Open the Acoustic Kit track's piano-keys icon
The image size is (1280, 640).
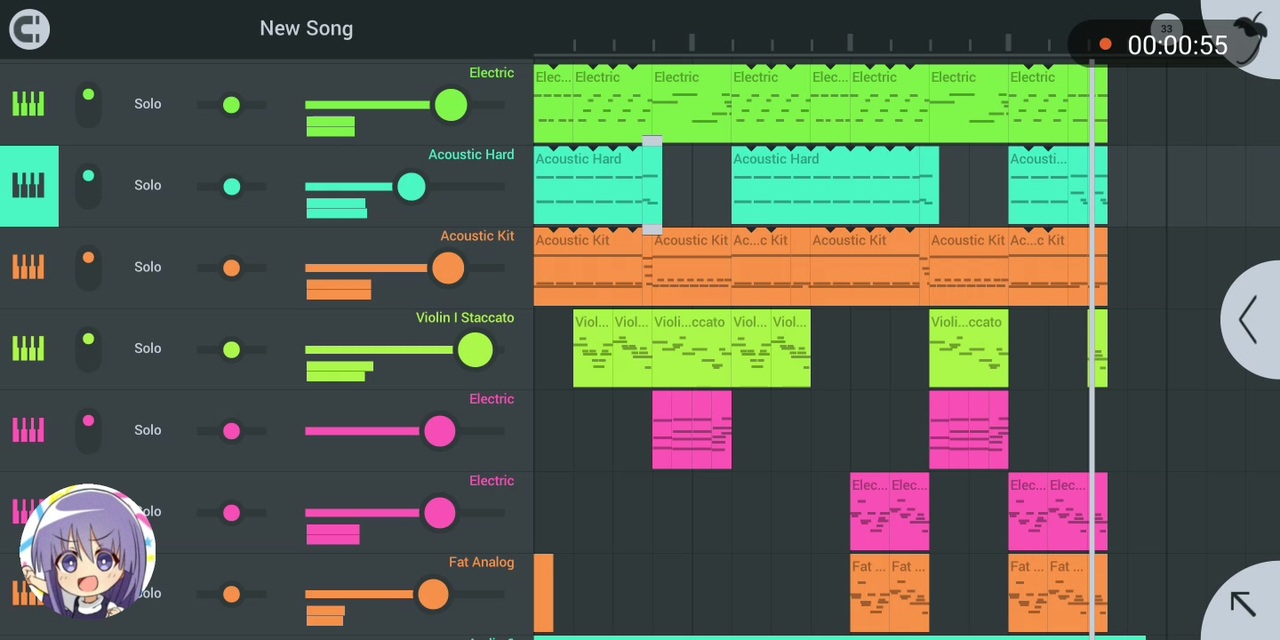pos(28,267)
